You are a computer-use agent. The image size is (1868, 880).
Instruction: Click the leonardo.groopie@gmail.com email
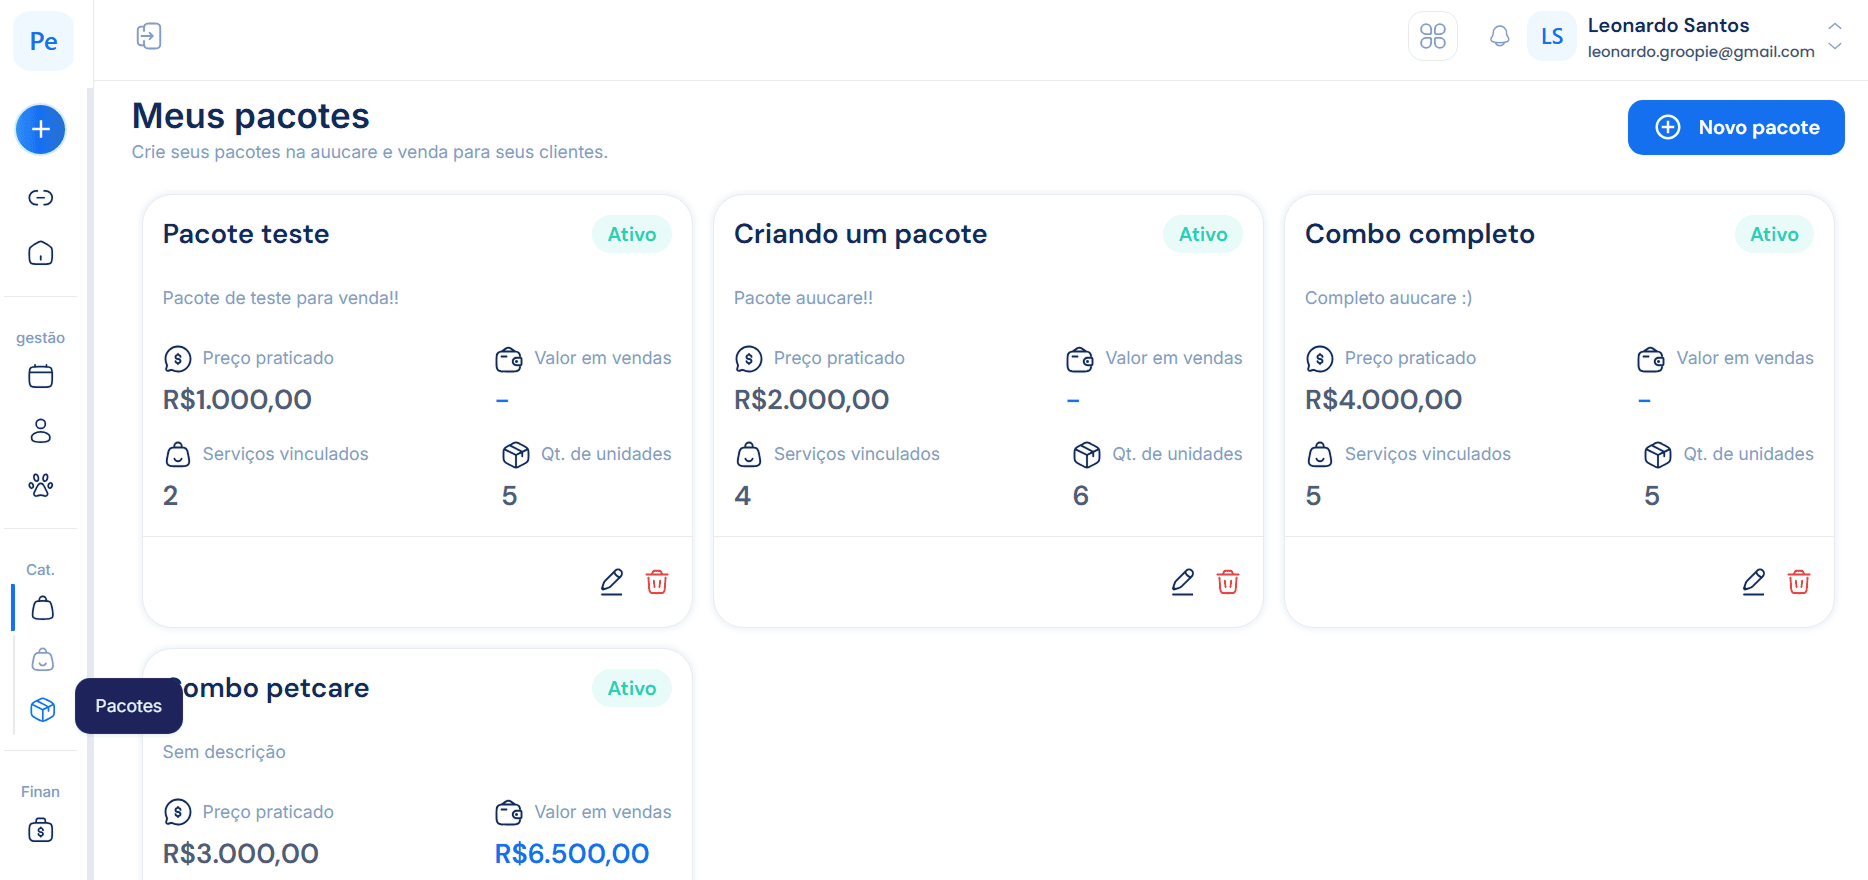[x=1701, y=52]
